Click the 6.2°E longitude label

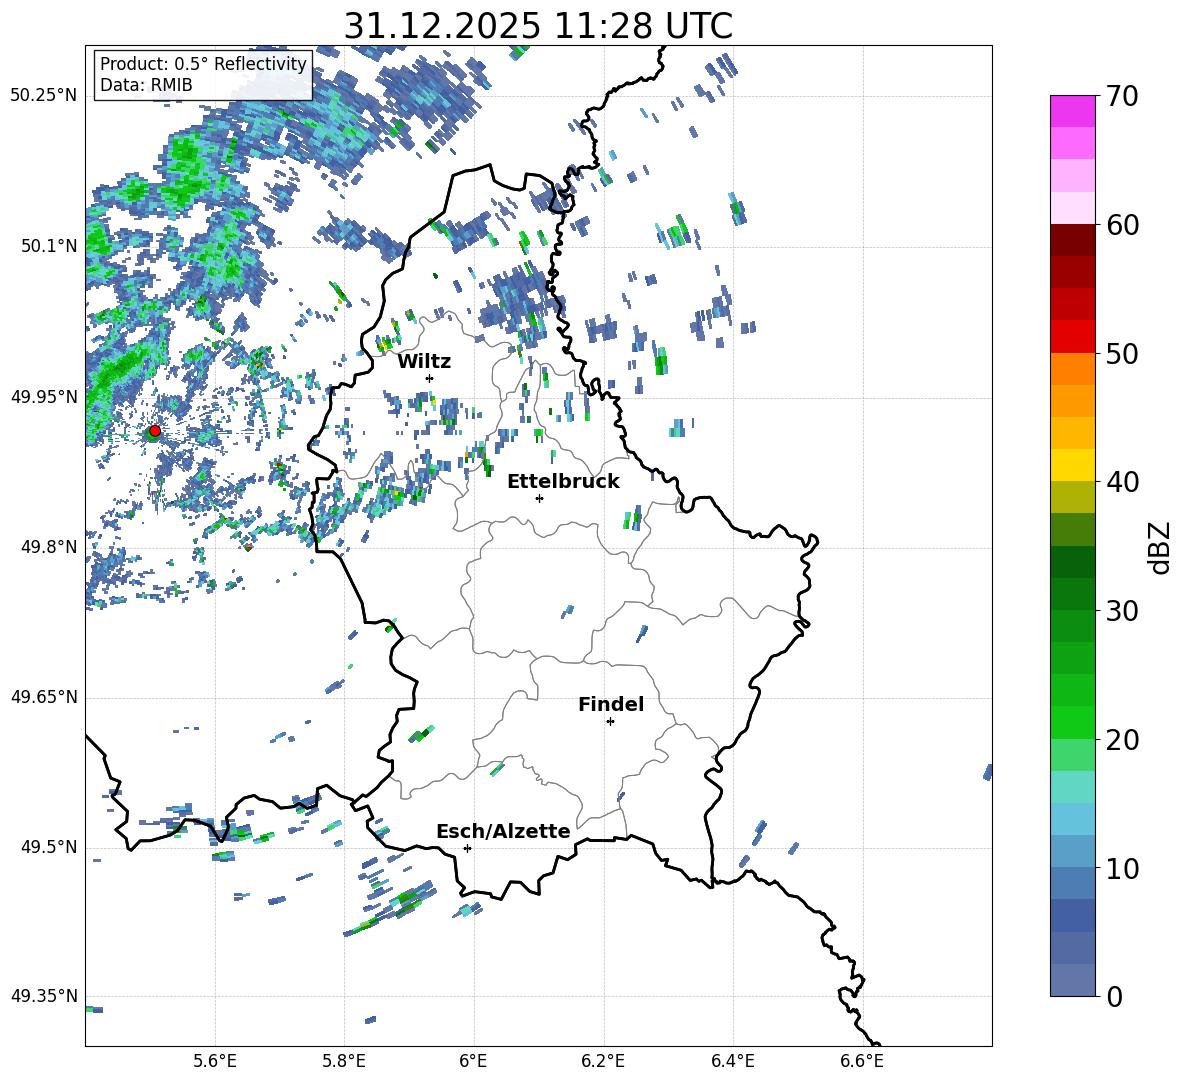point(603,1061)
